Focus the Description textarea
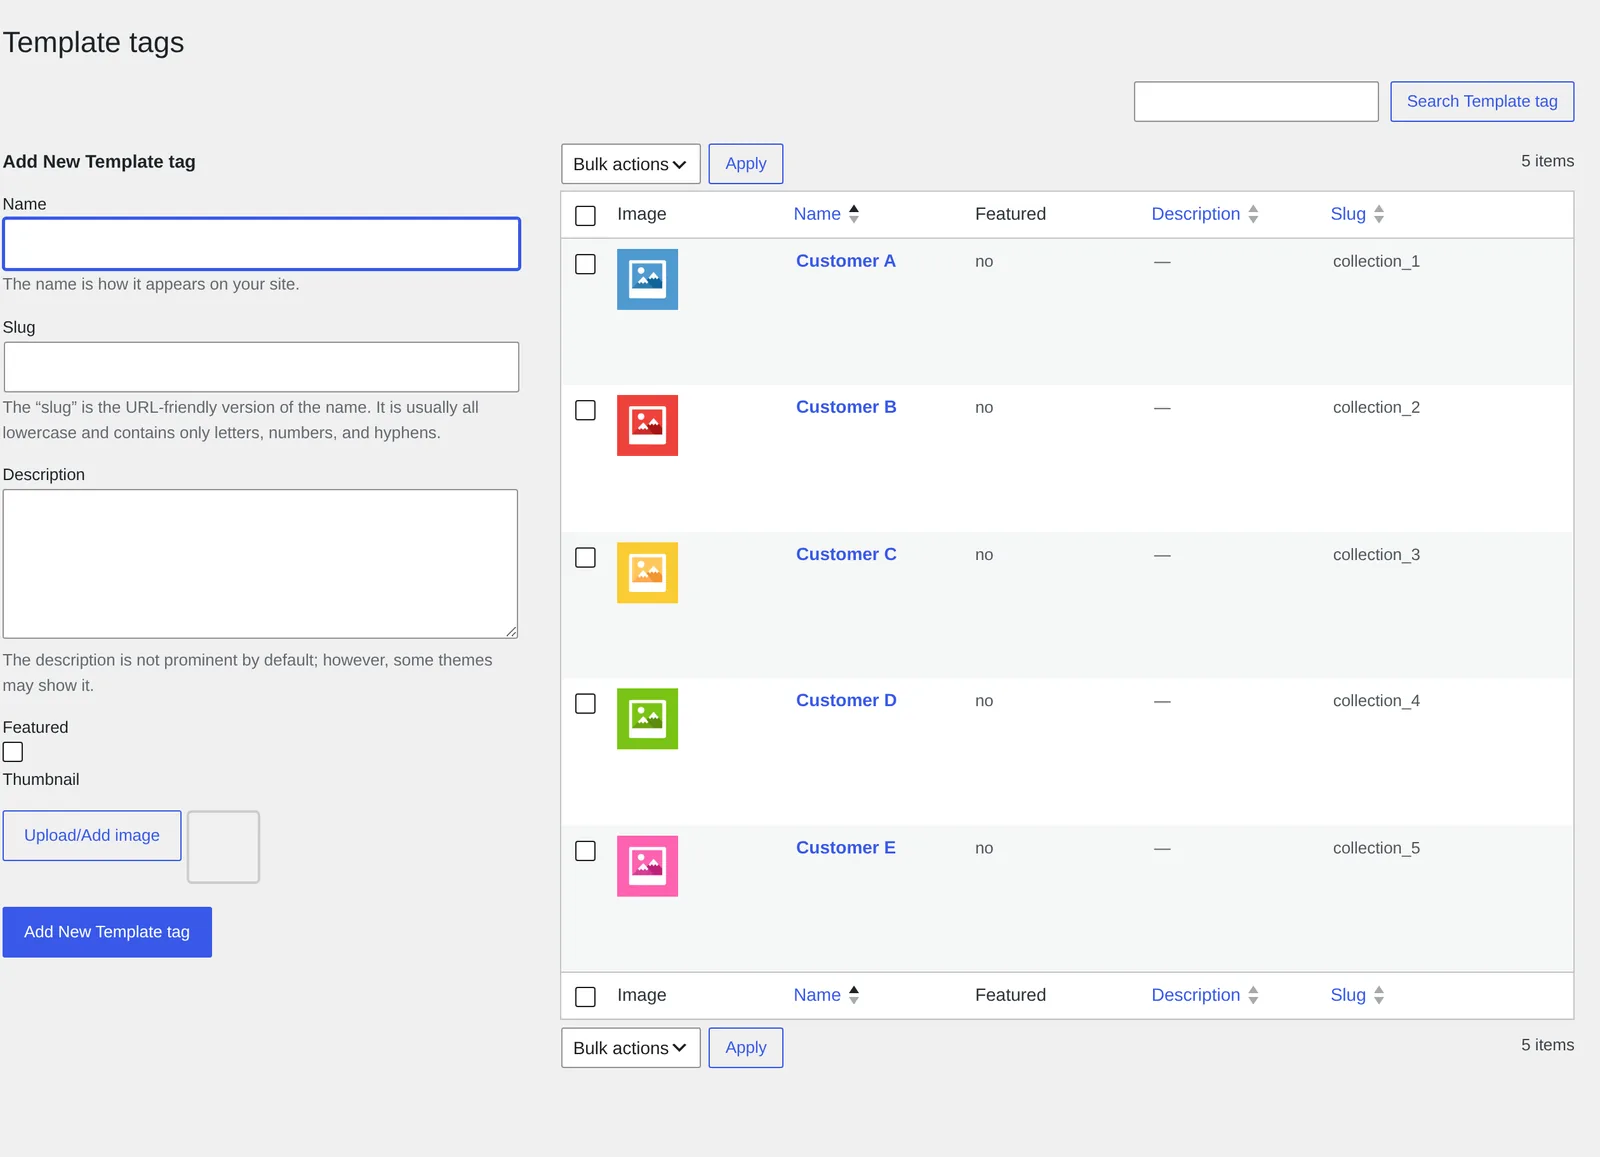The image size is (1600, 1157). click(260, 564)
